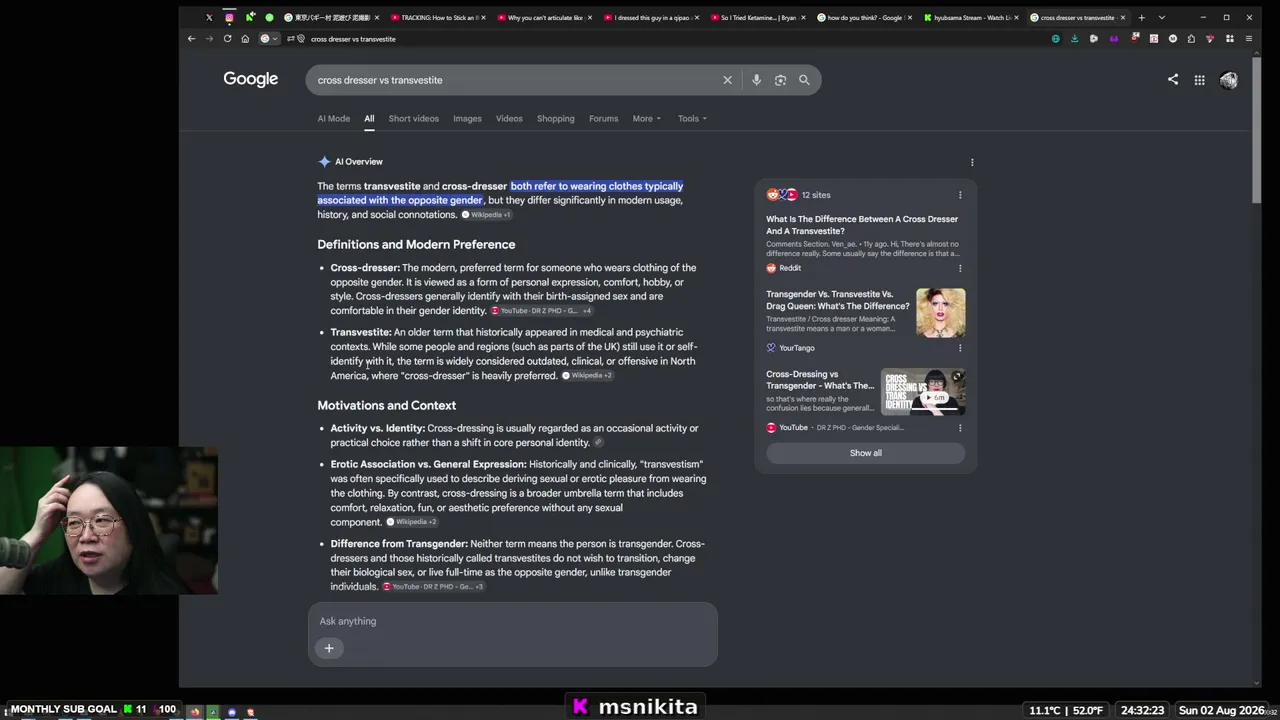
Task: Open the Google account profile picture
Action: click(x=1228, y=80)
